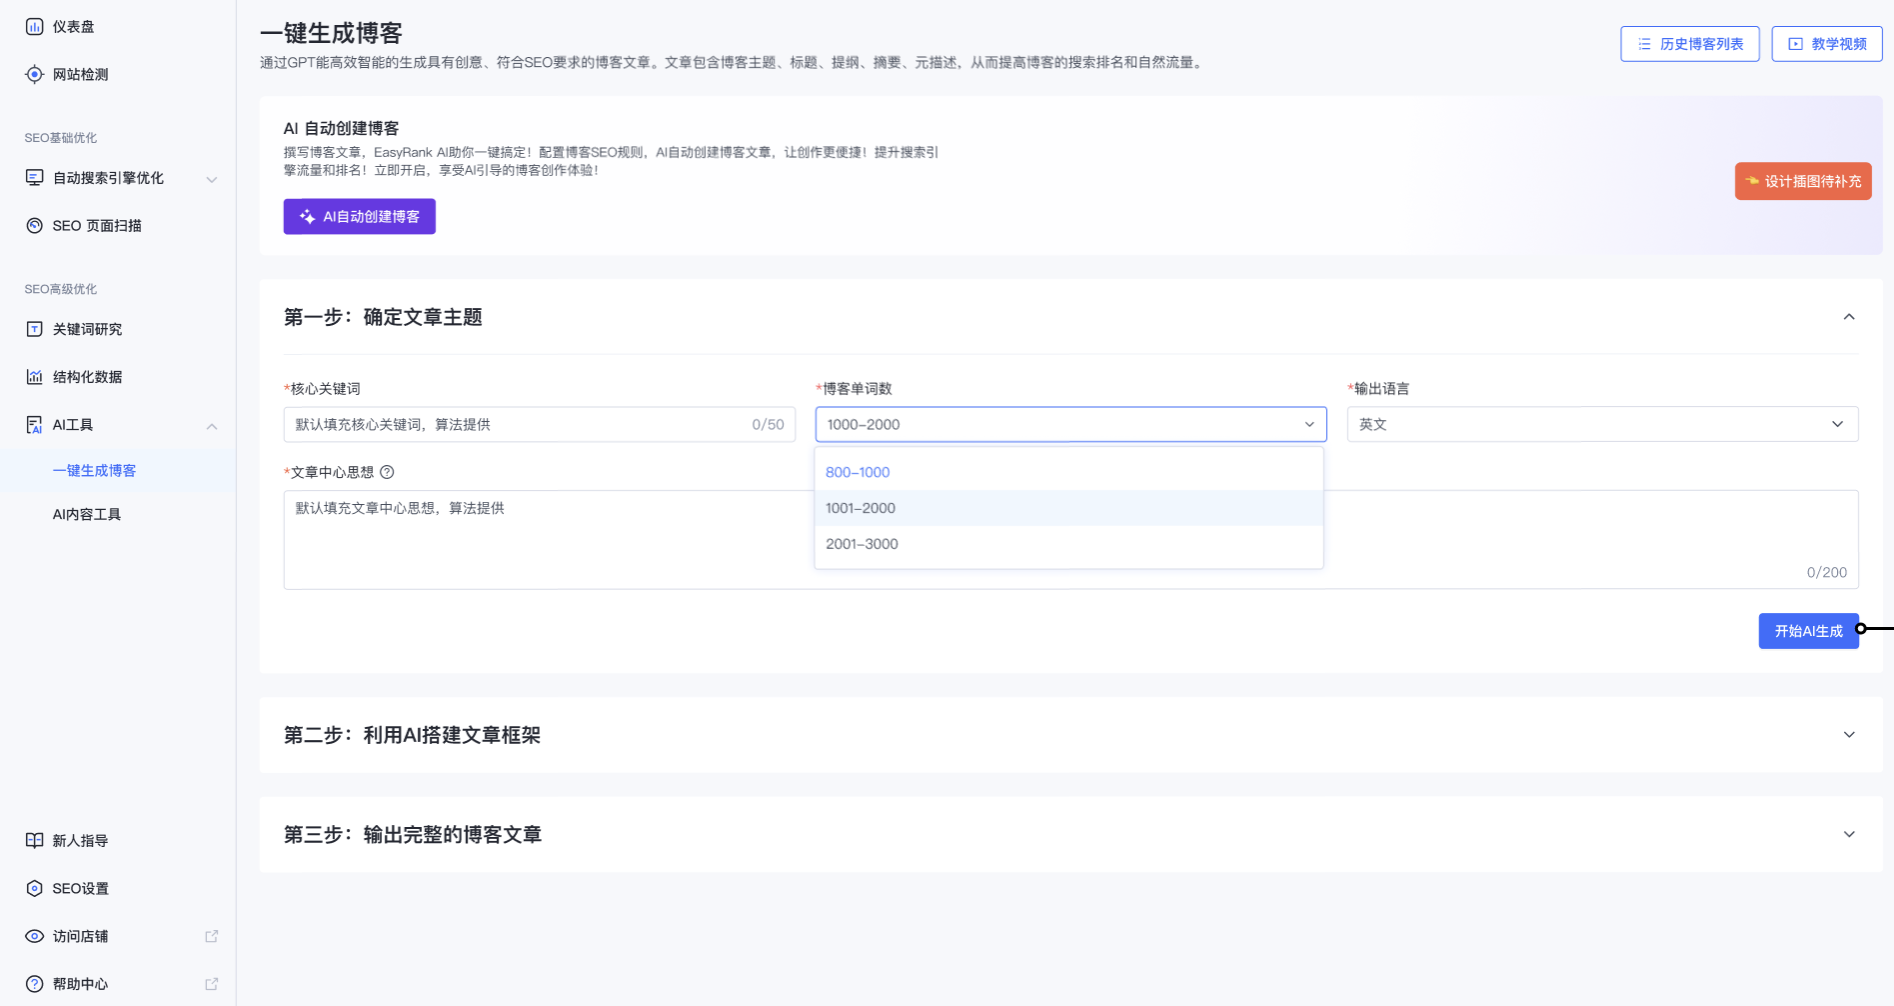1894x1006 pixels.
Task: Click the 结构化数据 chart icon
Action: pyautogui.click(x=34, y=377)
